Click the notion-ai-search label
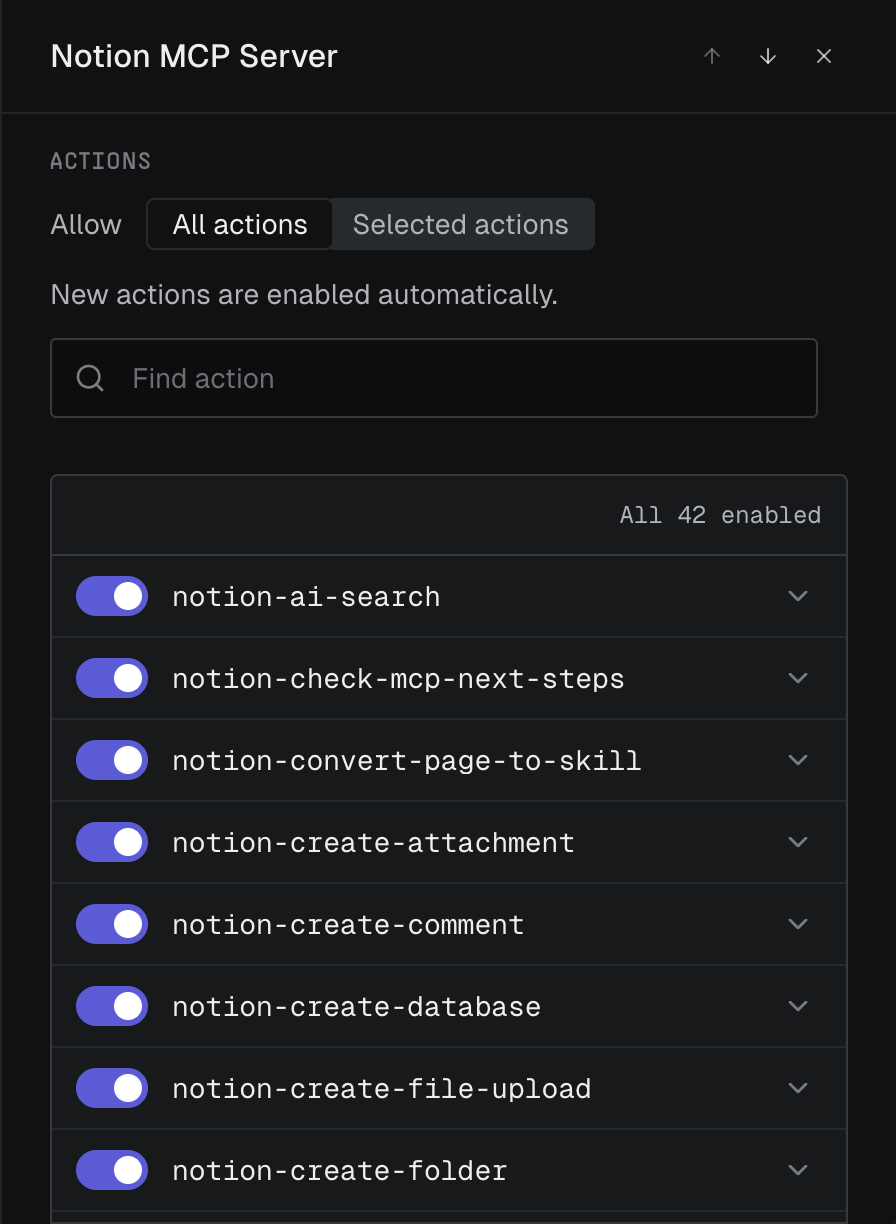This screenshot has height=1224, width=896. (306, 597)
